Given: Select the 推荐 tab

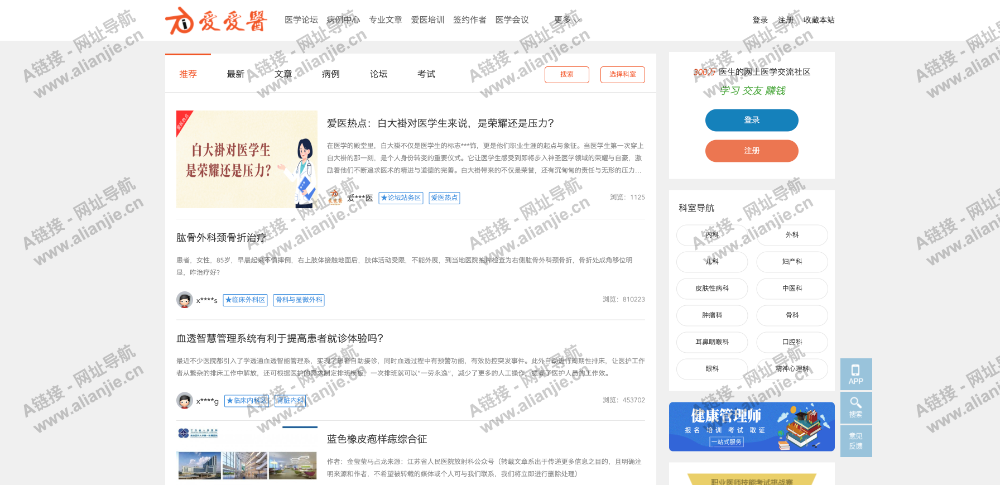Looking at the screenshot, I should pos(188,74).
